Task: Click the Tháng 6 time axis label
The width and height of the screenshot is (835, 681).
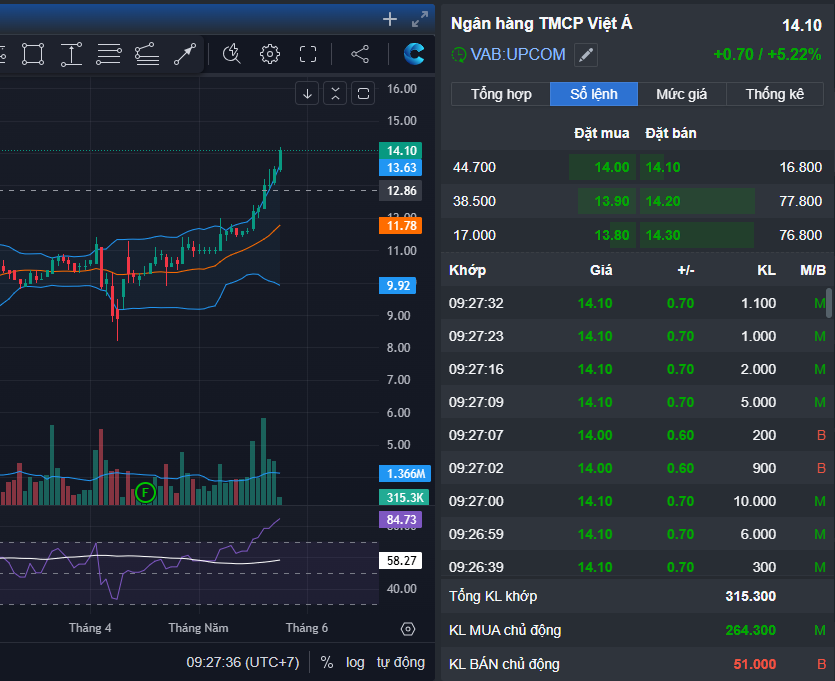Action: coord(307,628)
